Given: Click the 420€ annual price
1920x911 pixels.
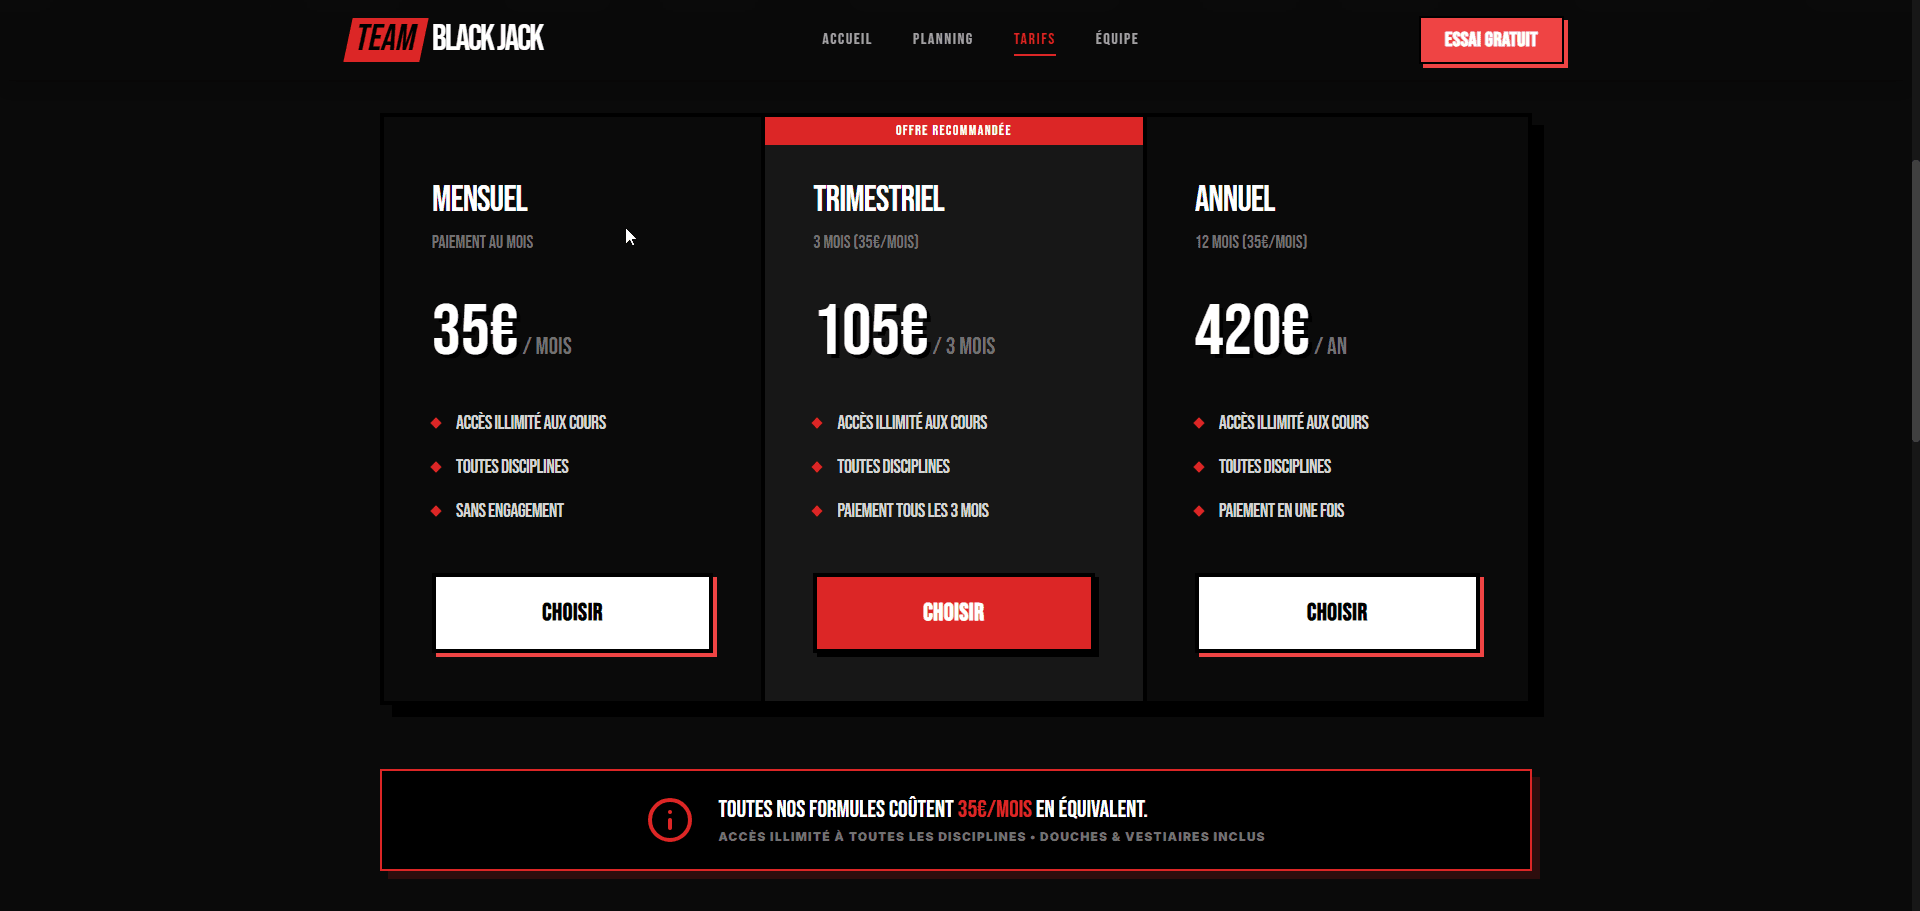Looking at the screenshot, I should click(x=1251, y=331).
